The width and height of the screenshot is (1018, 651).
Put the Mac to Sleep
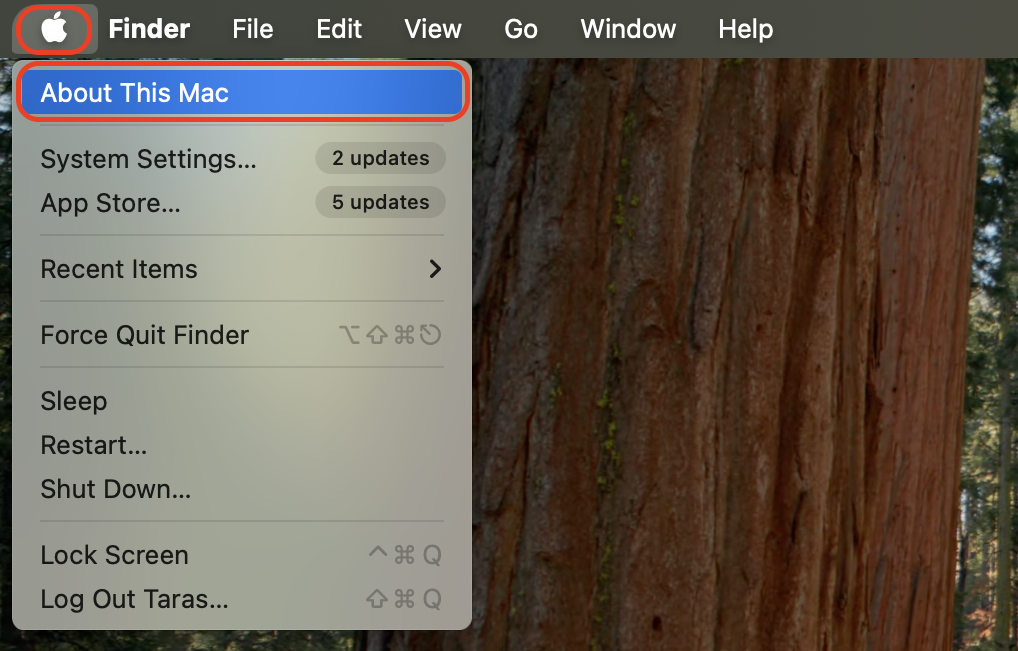73,401
